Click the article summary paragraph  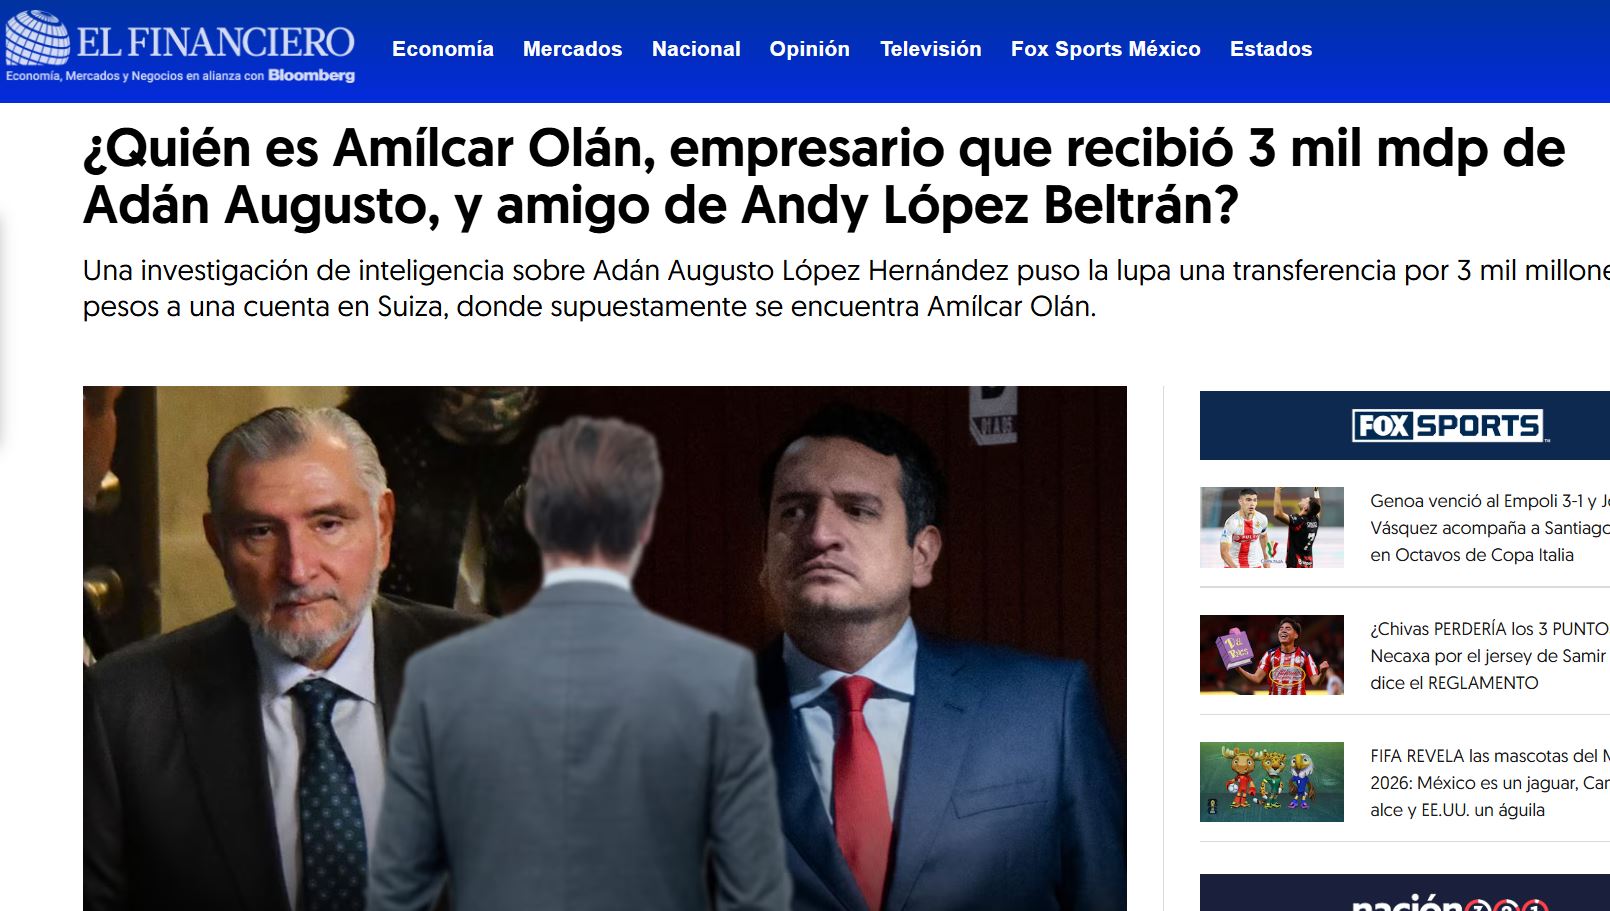coord(846,288)
